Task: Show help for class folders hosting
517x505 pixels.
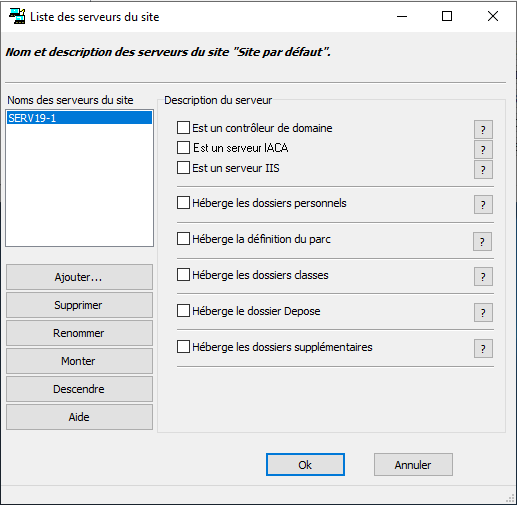Action: (x=483, y=276)
